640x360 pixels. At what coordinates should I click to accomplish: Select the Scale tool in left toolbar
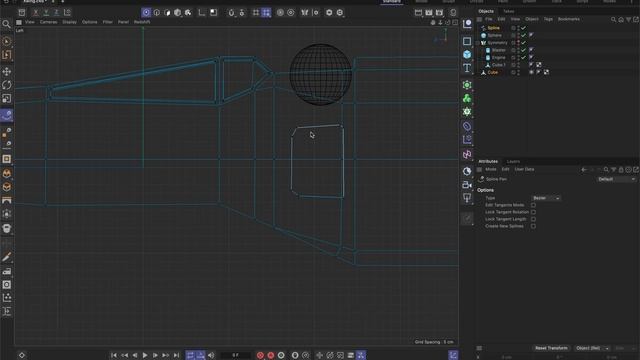7,98
